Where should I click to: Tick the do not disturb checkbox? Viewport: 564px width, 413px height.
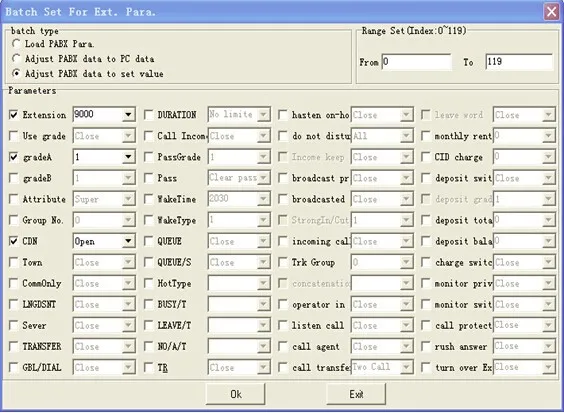(x=283, y=136)
